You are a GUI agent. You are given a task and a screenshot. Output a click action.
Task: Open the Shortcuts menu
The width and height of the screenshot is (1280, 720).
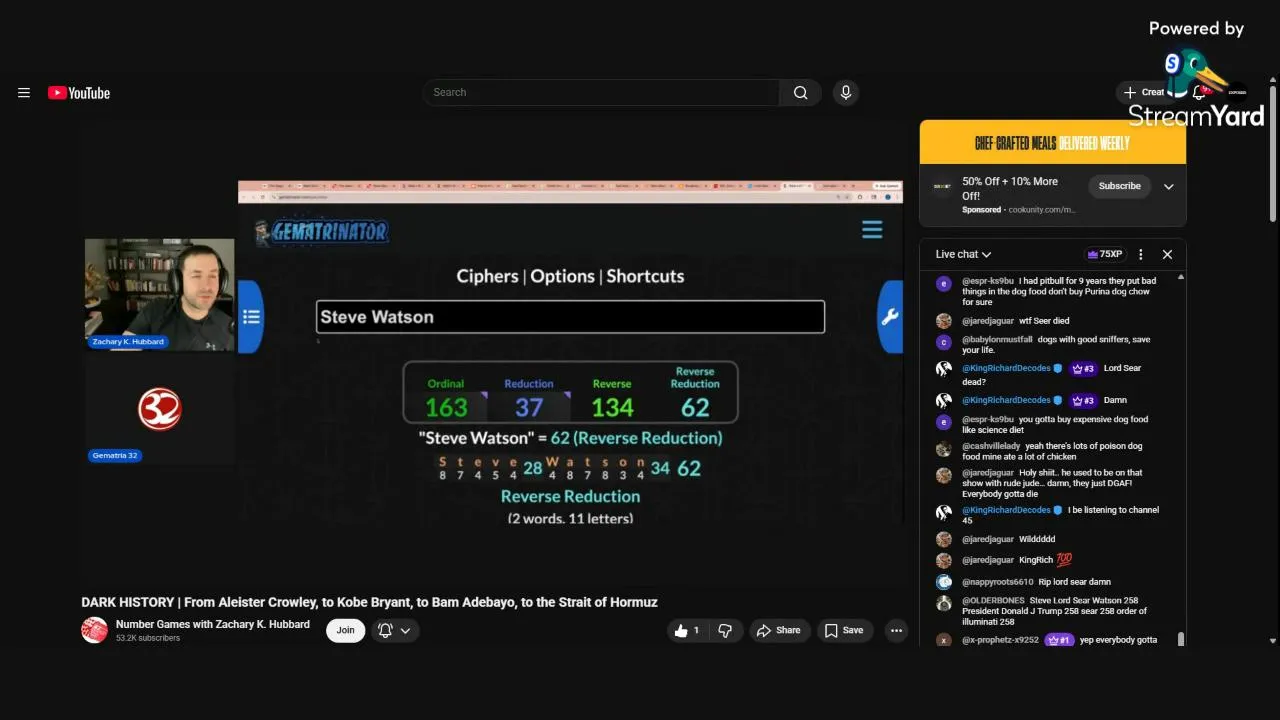point(645,276)
